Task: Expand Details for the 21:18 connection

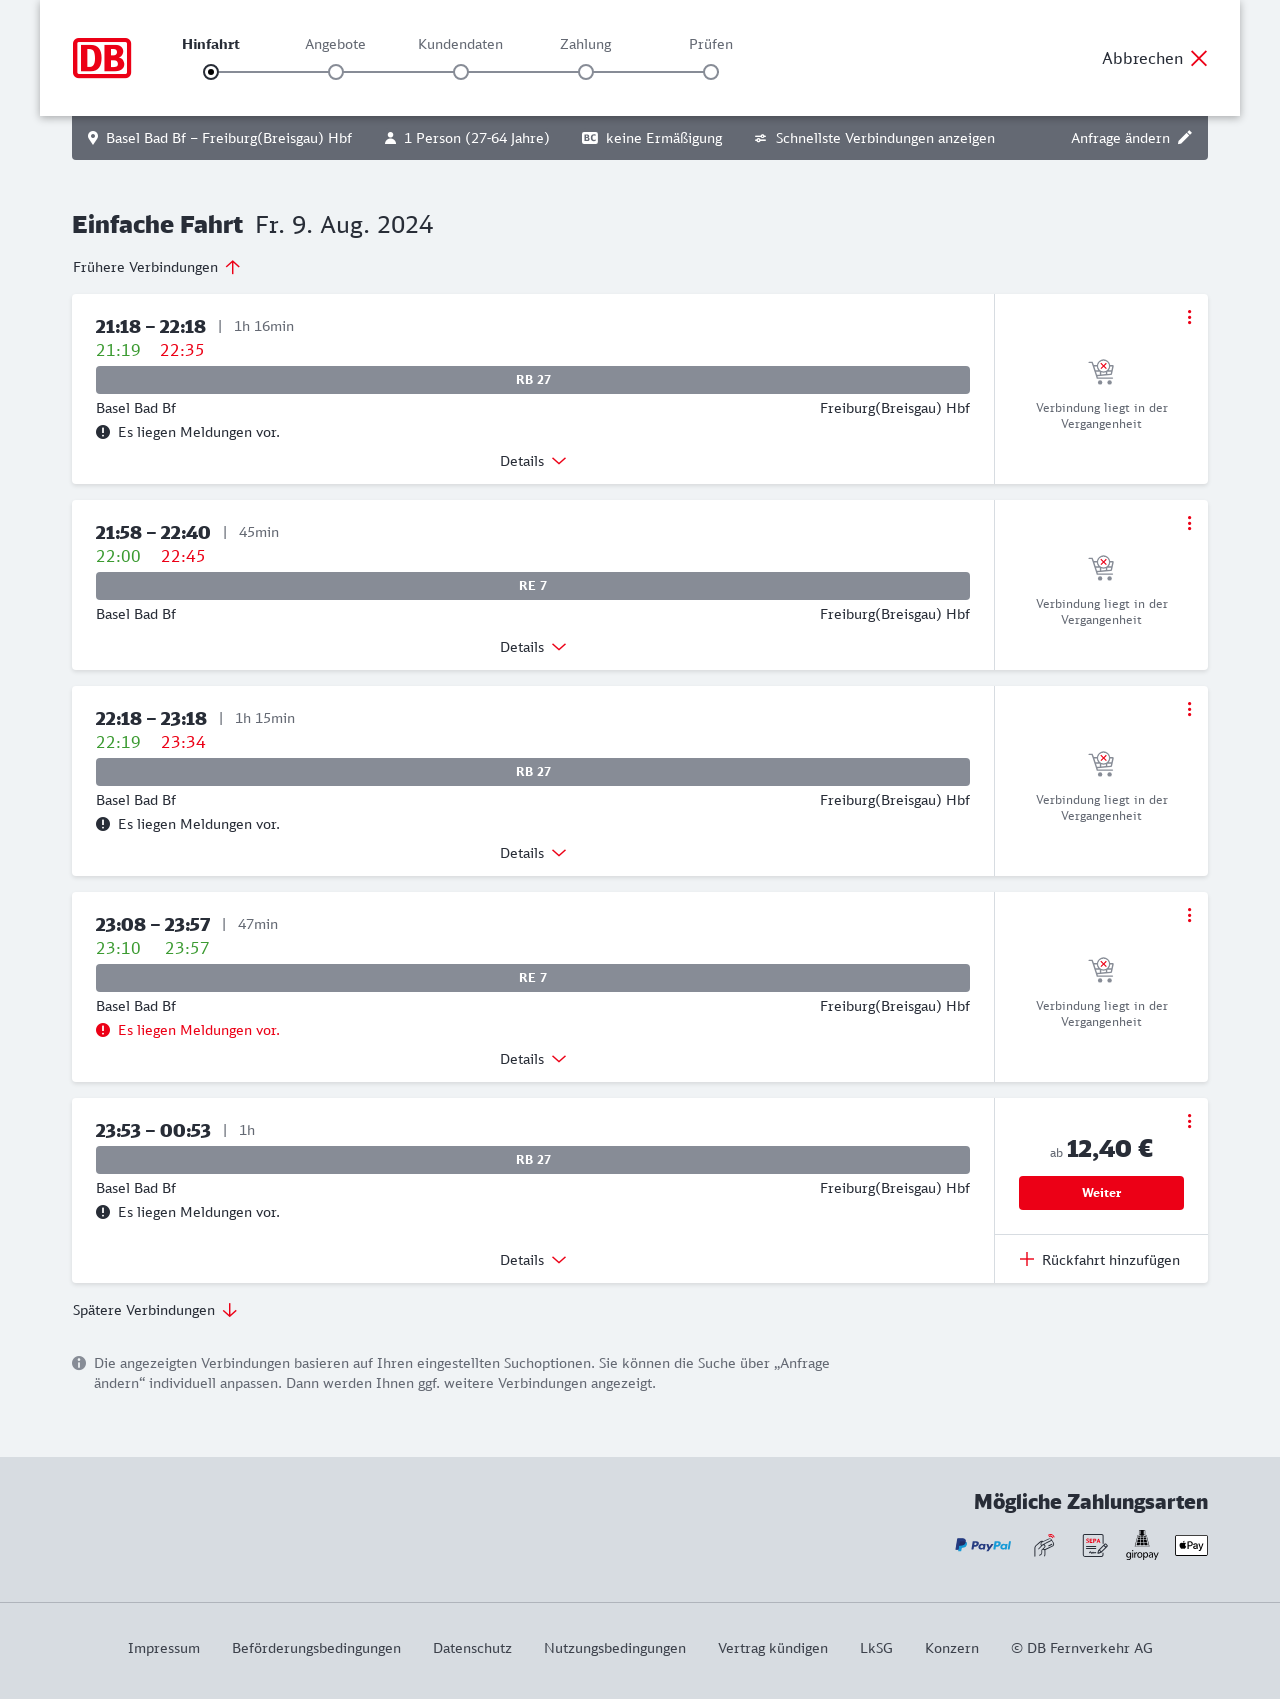Action: (x=533, y=461)
